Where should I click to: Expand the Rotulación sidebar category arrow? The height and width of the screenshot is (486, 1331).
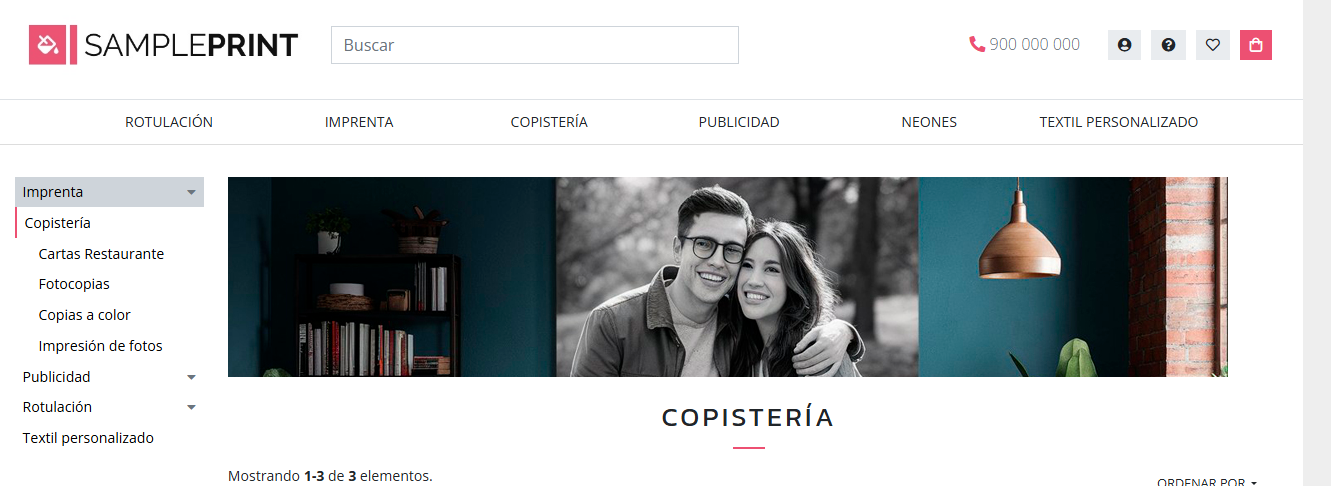[x=191, y=407]
